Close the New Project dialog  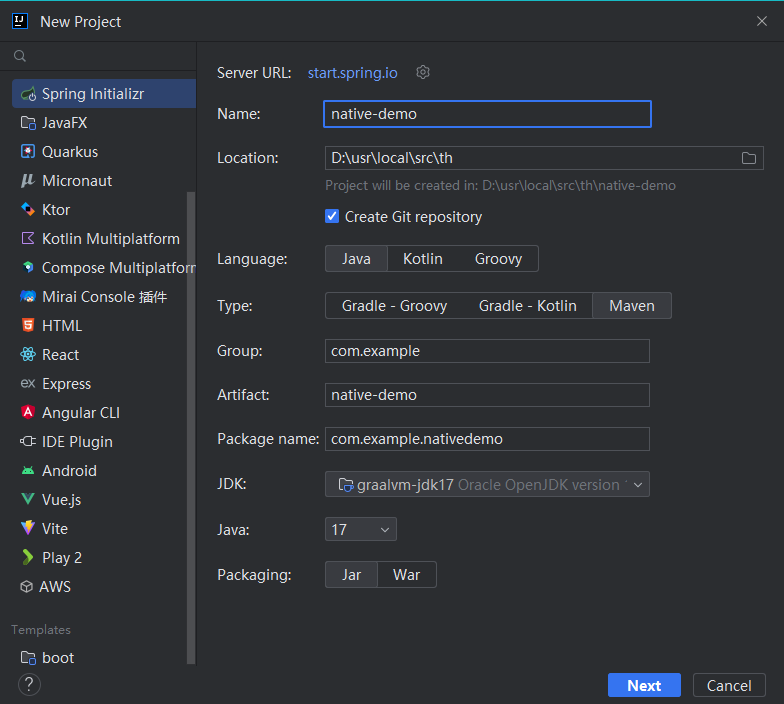762,21
